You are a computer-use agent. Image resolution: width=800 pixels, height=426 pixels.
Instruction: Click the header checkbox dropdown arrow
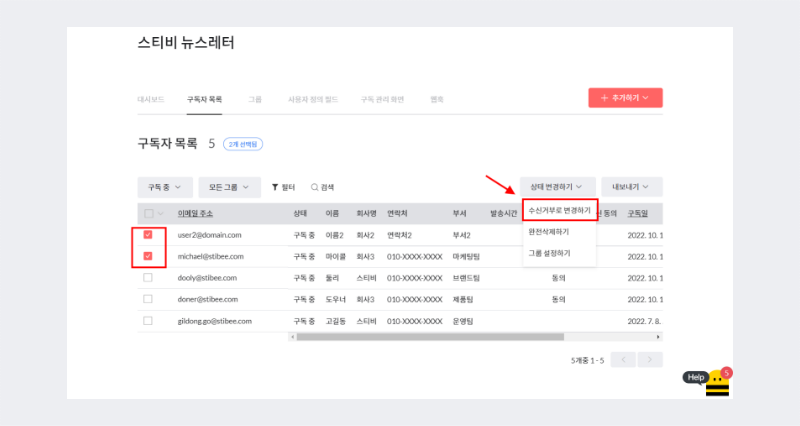click(161, 213)
